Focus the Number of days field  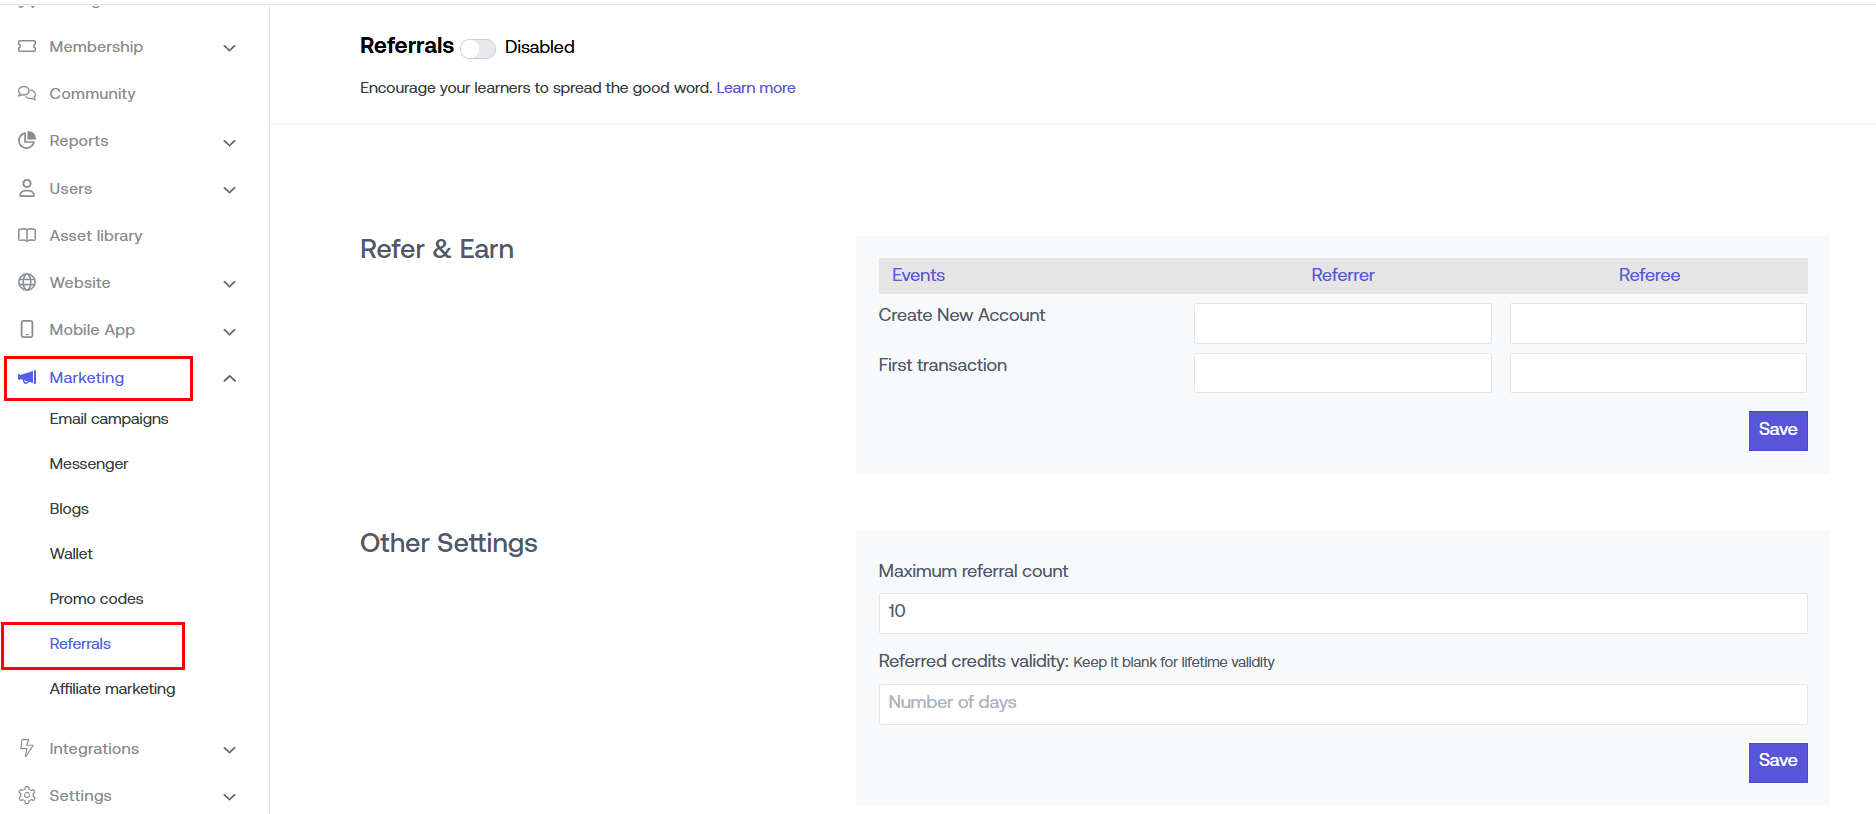click(x=1342, y=703)
